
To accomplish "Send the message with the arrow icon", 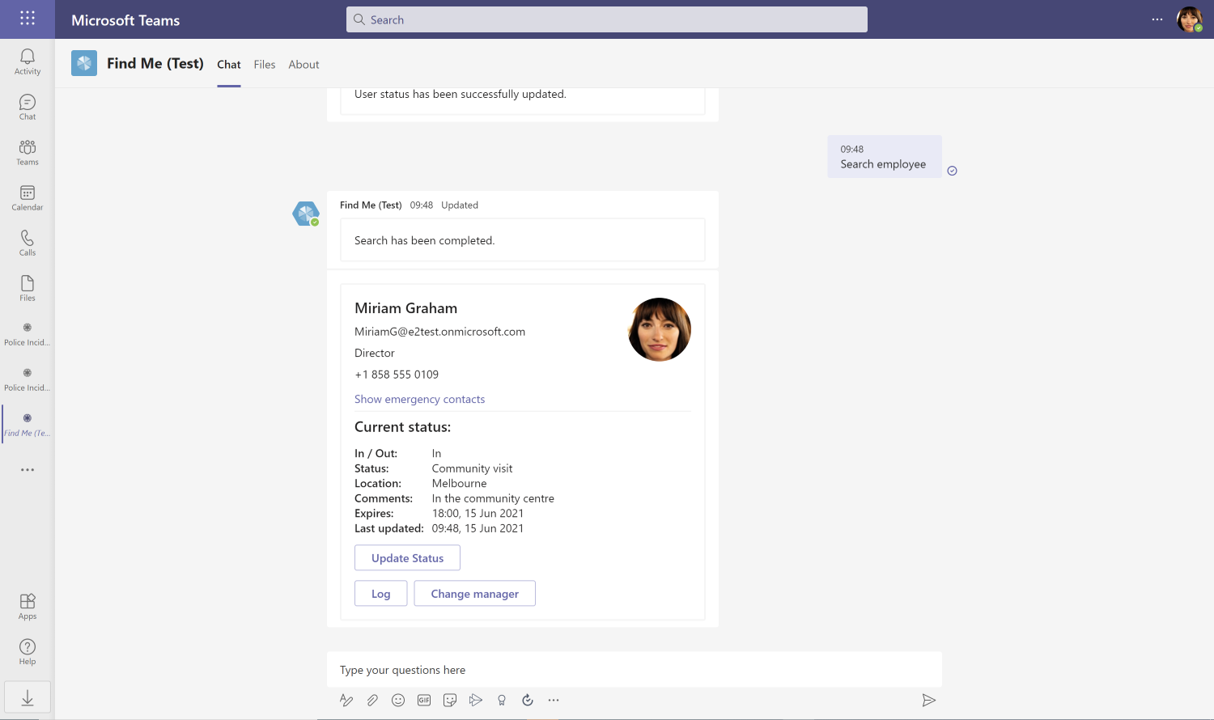I will [928, 700].
